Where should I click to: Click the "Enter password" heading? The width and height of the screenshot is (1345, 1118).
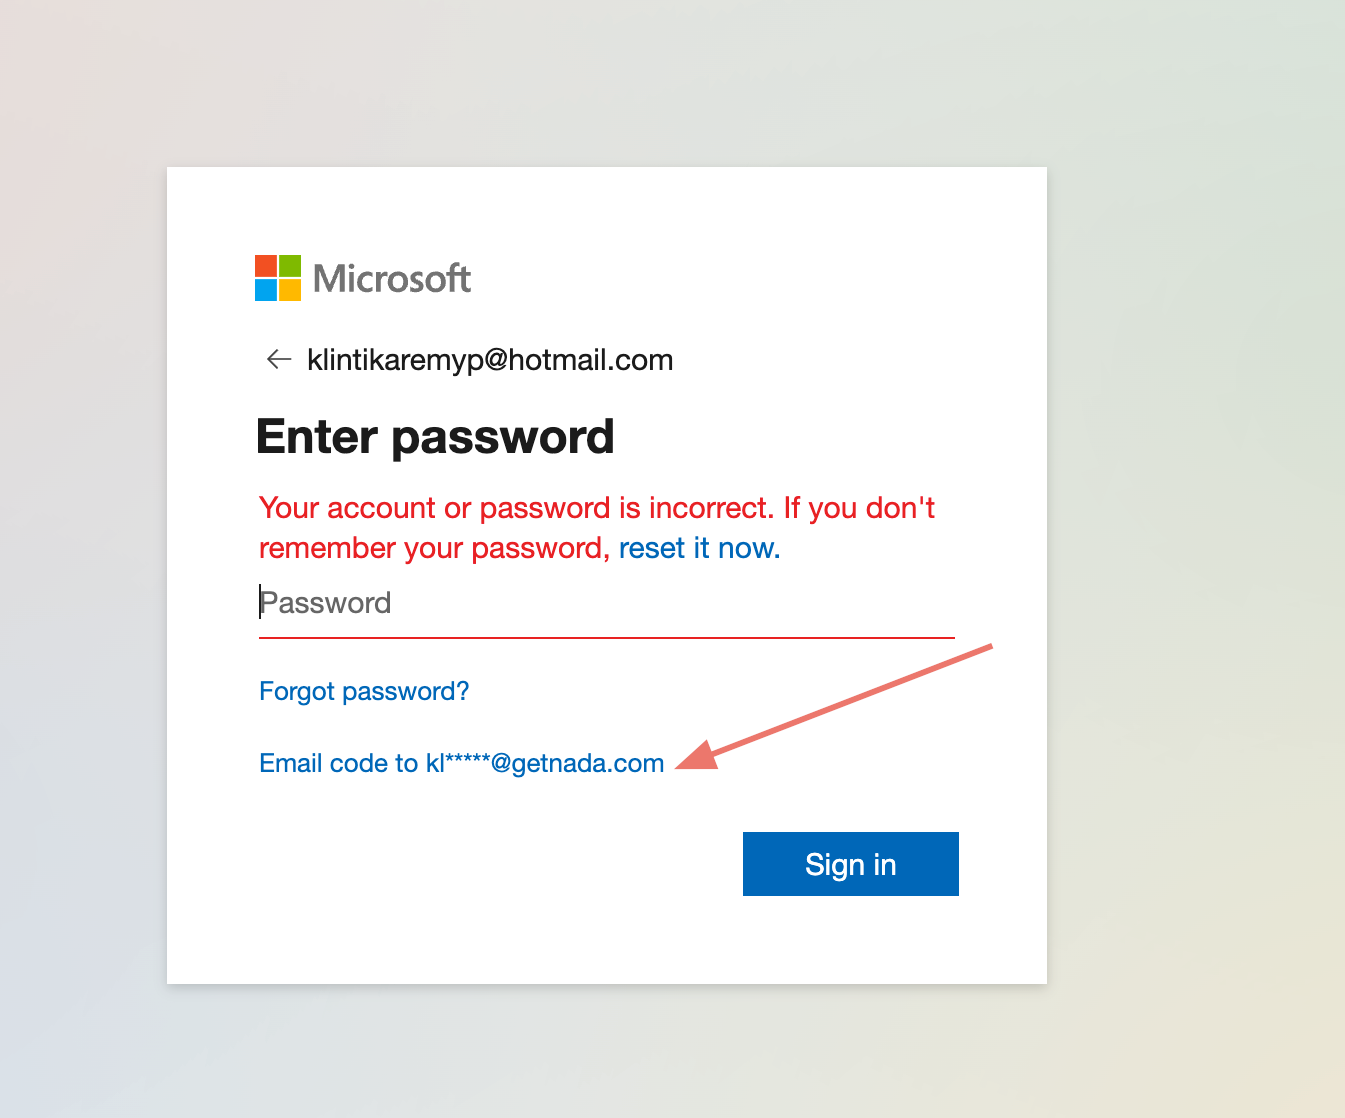(x=435, y=437)
